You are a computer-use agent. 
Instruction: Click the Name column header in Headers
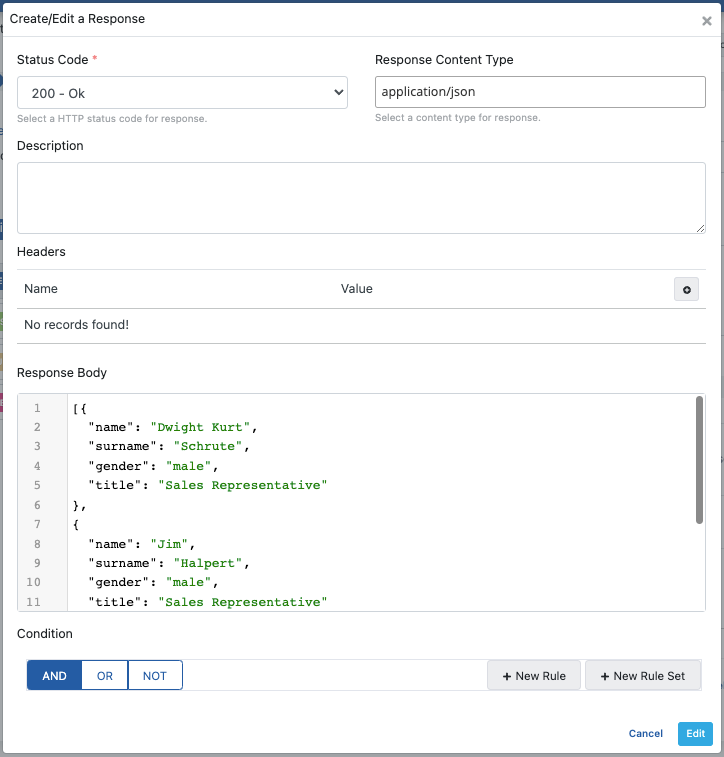point(41,289)
